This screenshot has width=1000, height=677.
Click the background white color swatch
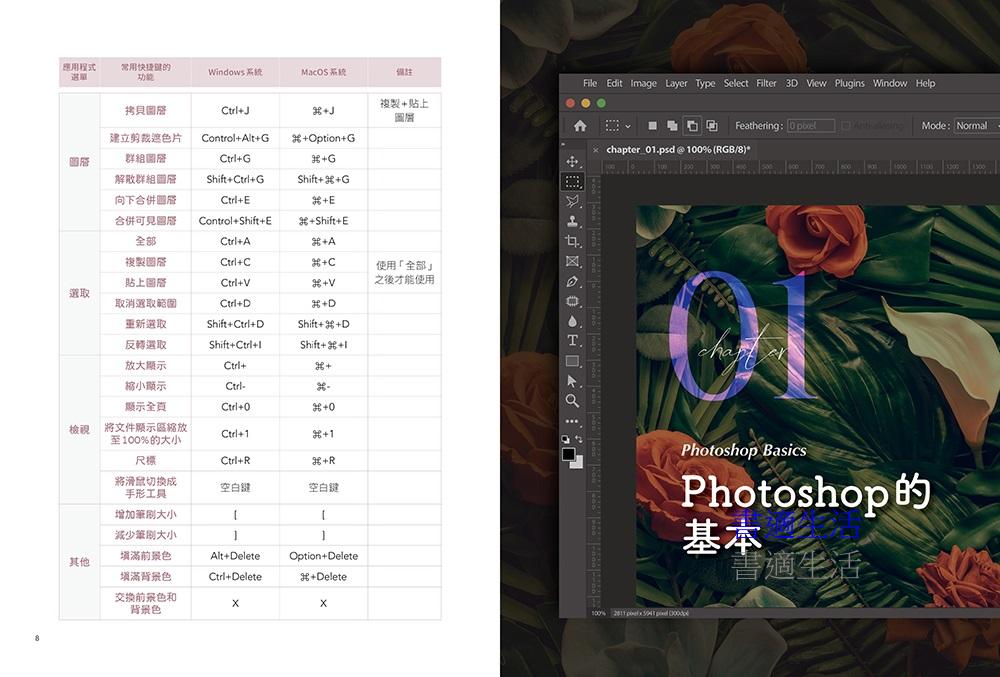[x=578, y=463]
